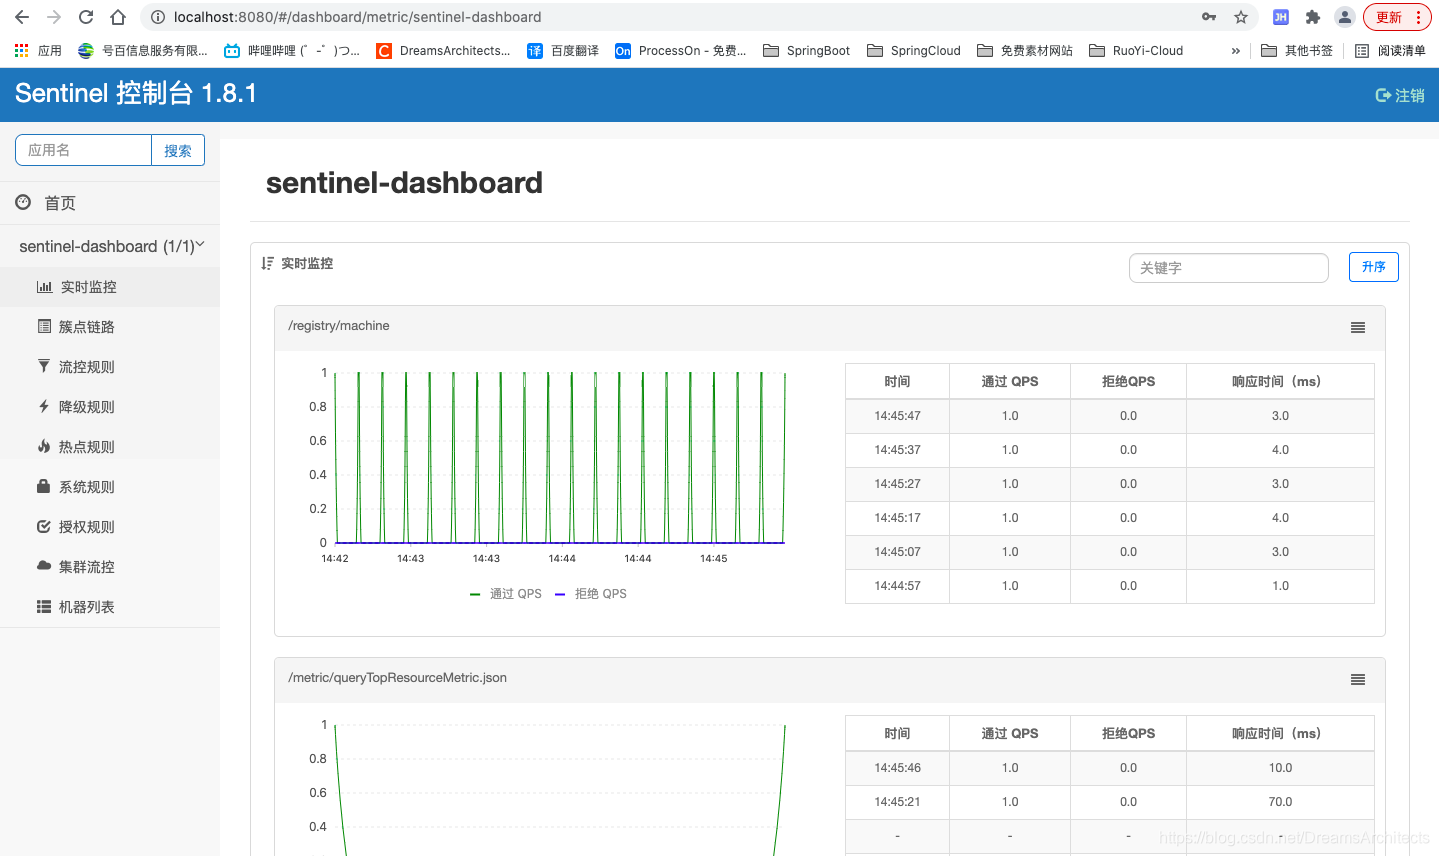Screen dimensions: 1439x856
Task: Click the 机器列表 list icon
Action: click(x=44, y=606)
